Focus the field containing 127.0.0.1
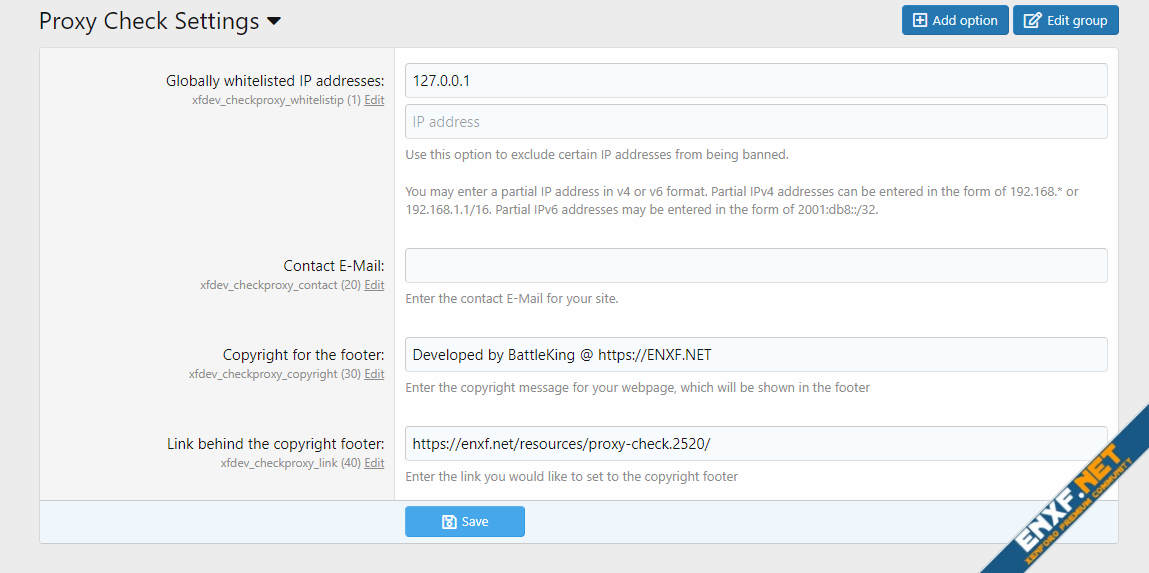 coord(755,81)
